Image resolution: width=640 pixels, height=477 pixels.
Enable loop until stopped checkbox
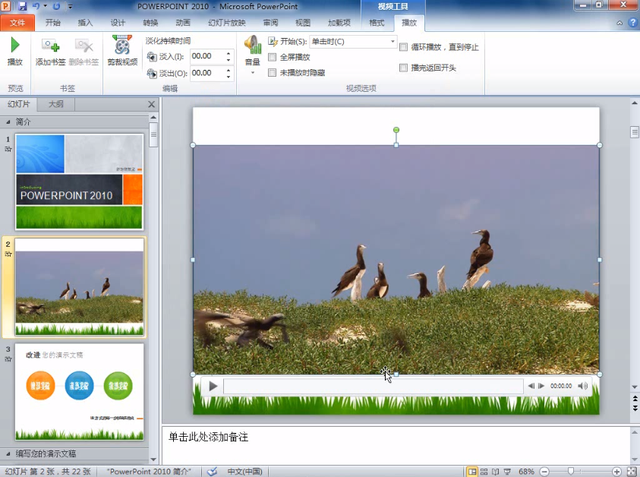(403, 46)
